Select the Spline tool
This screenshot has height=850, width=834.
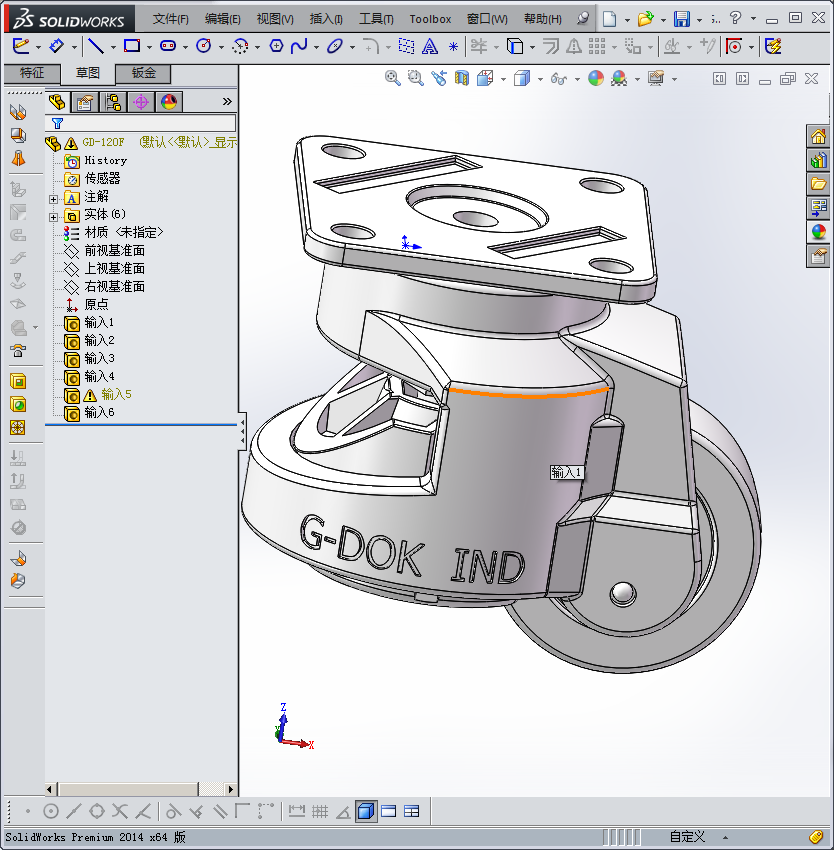[299, 46]
